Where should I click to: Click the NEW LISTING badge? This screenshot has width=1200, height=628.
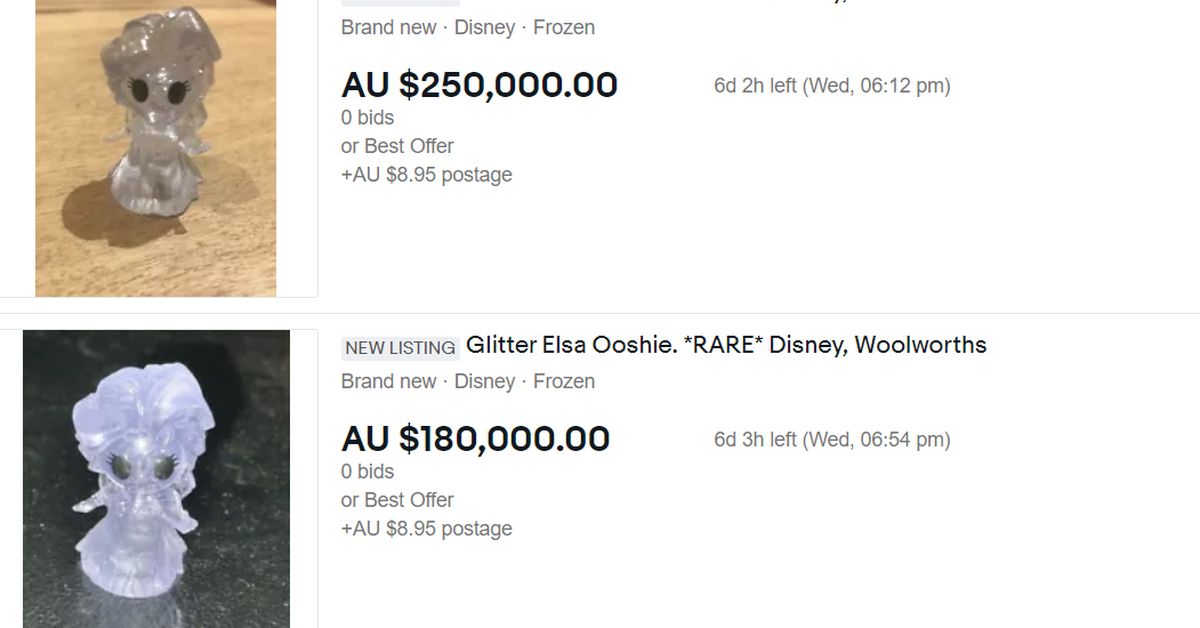tap(400, 348)
